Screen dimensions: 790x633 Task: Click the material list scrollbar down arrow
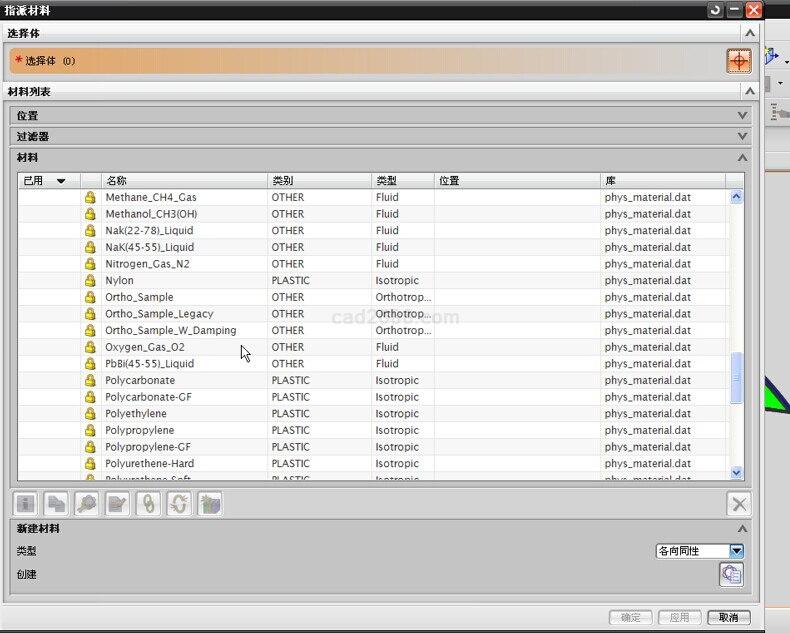pyautogui.click(x=737, y=472)
